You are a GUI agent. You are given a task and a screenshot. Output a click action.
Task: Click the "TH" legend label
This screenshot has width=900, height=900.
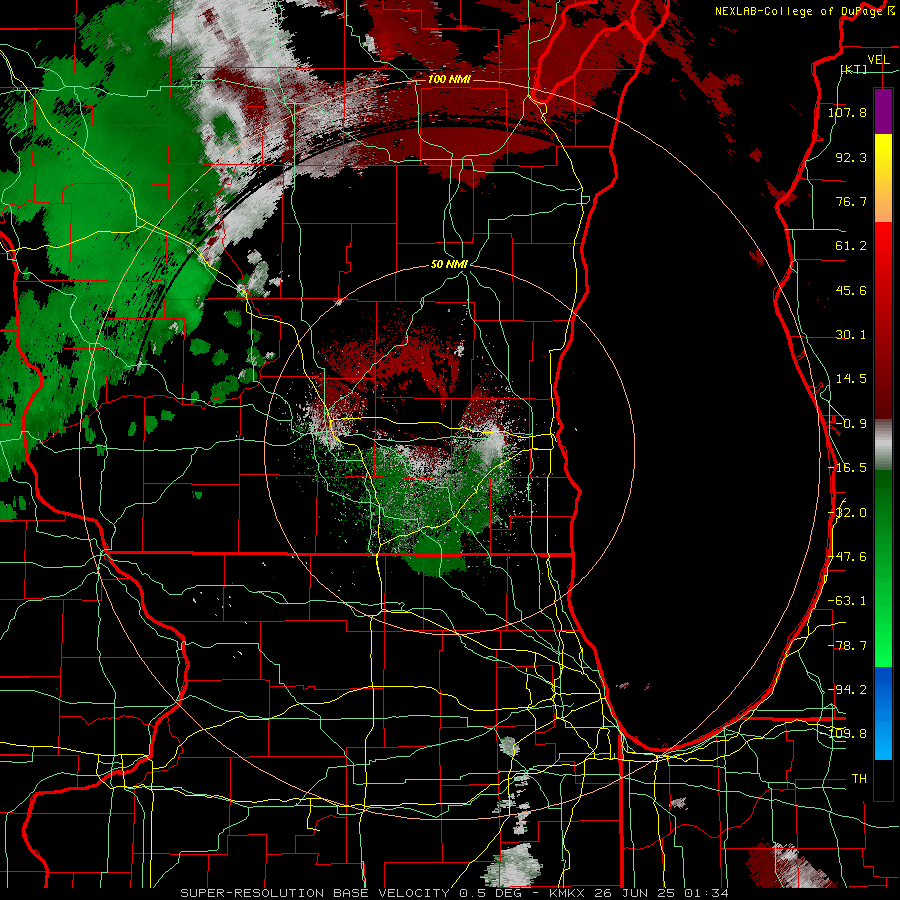coord(859,778)
